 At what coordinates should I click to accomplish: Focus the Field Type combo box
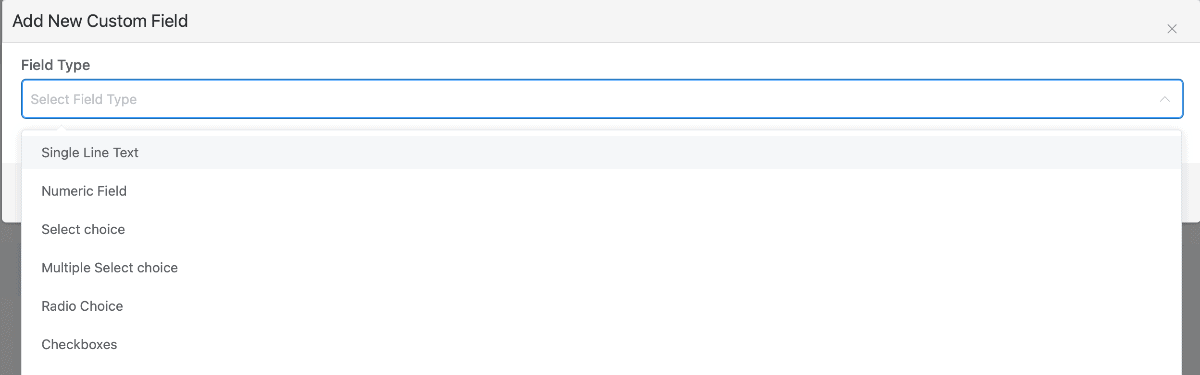(600, 99)
